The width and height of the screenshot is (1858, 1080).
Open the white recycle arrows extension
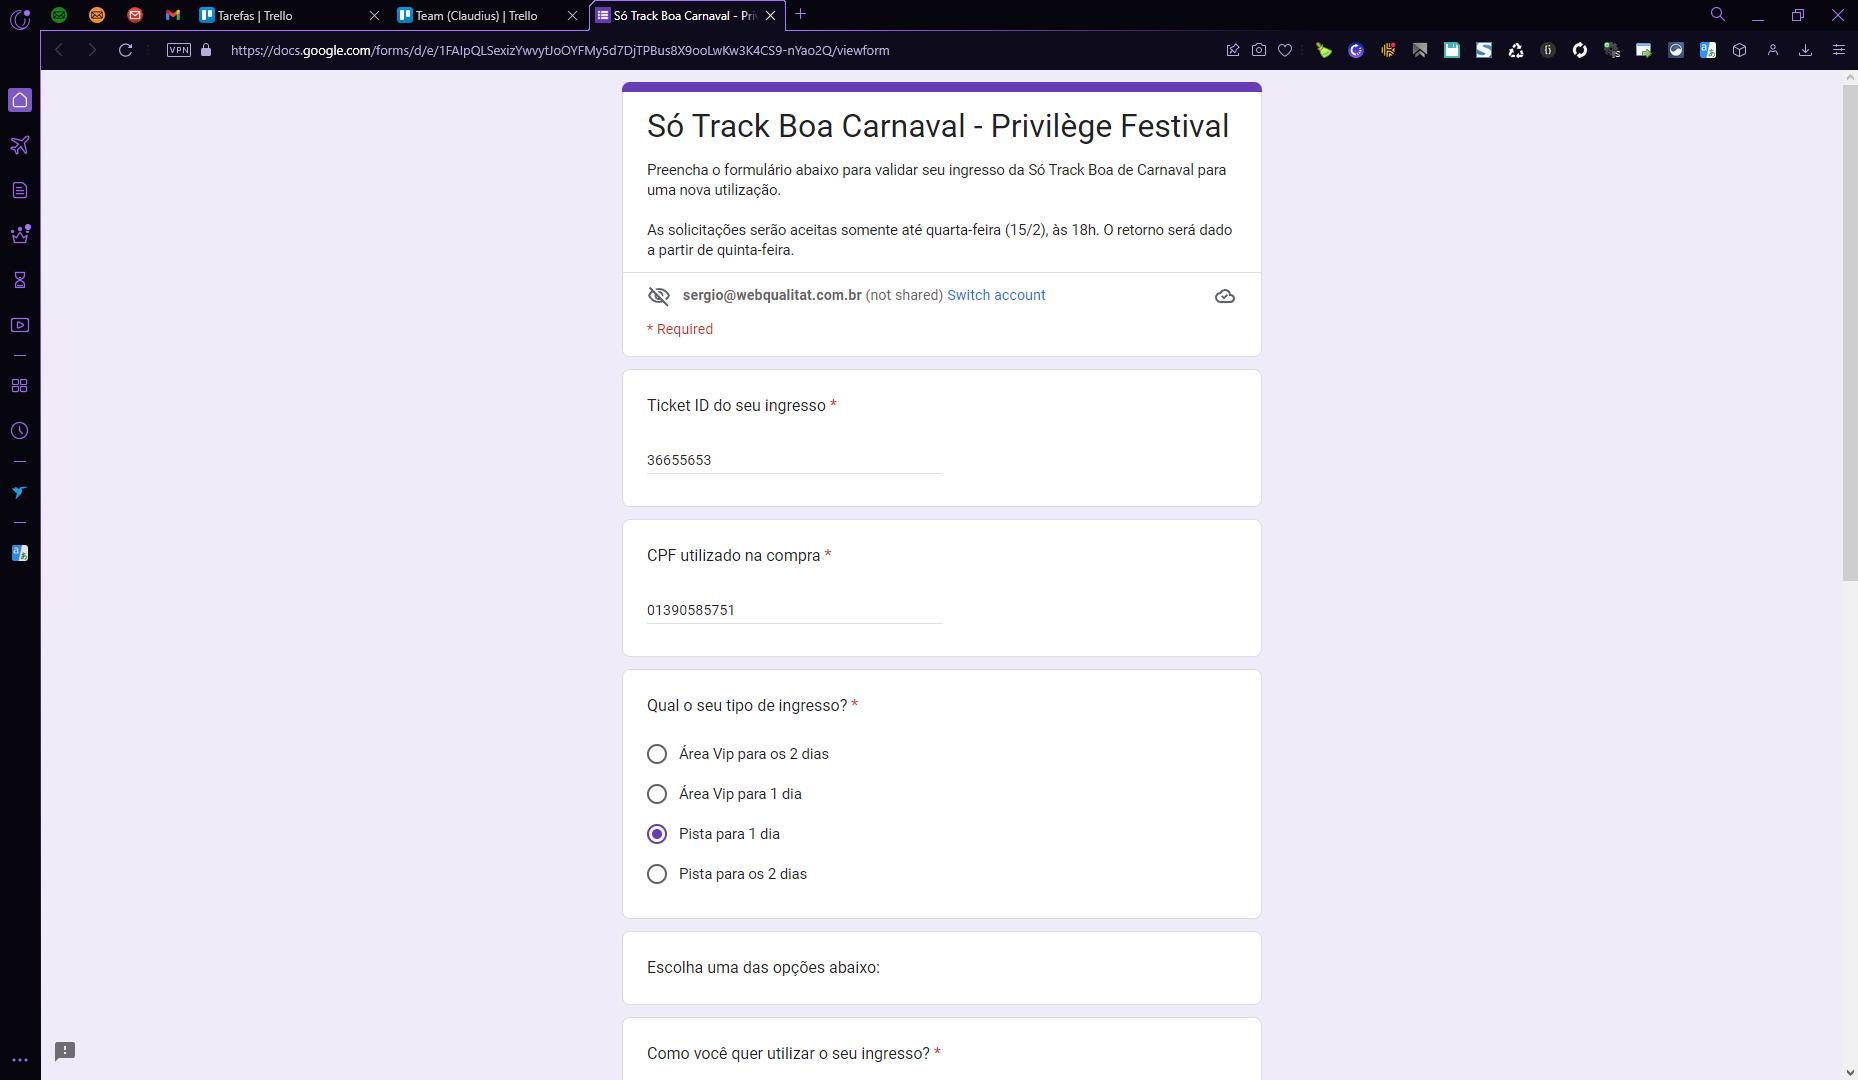click(x=1516, y=50)
